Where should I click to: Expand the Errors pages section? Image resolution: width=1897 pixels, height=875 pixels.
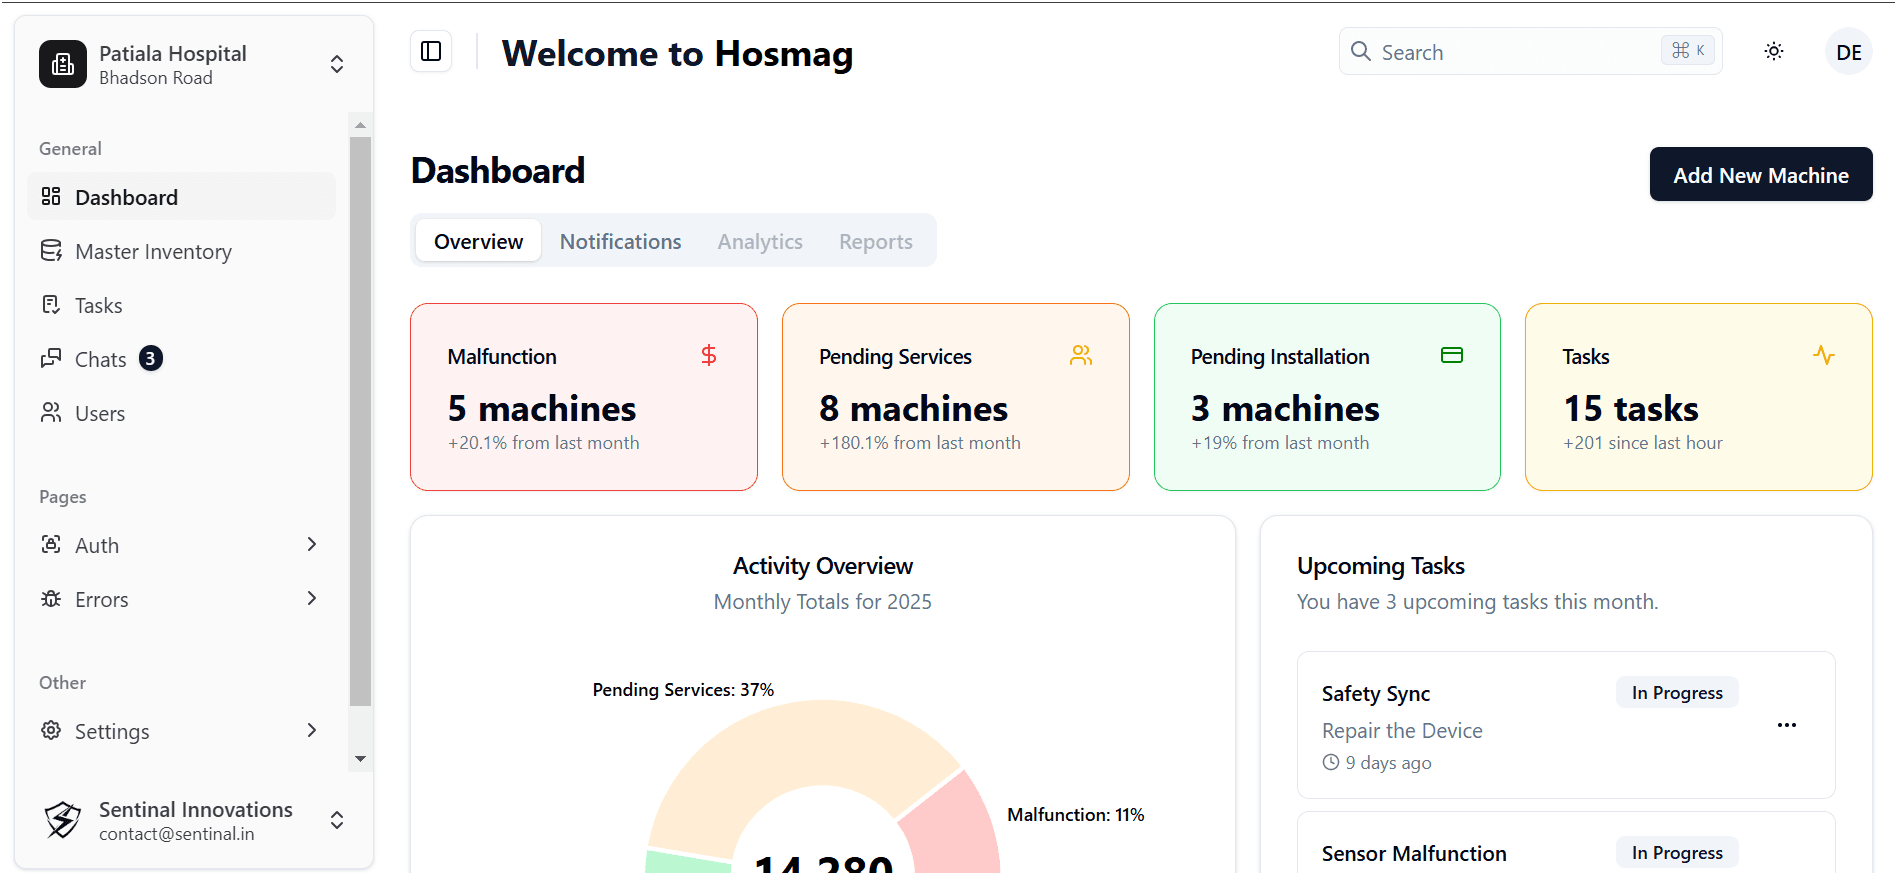pos(181,599)
